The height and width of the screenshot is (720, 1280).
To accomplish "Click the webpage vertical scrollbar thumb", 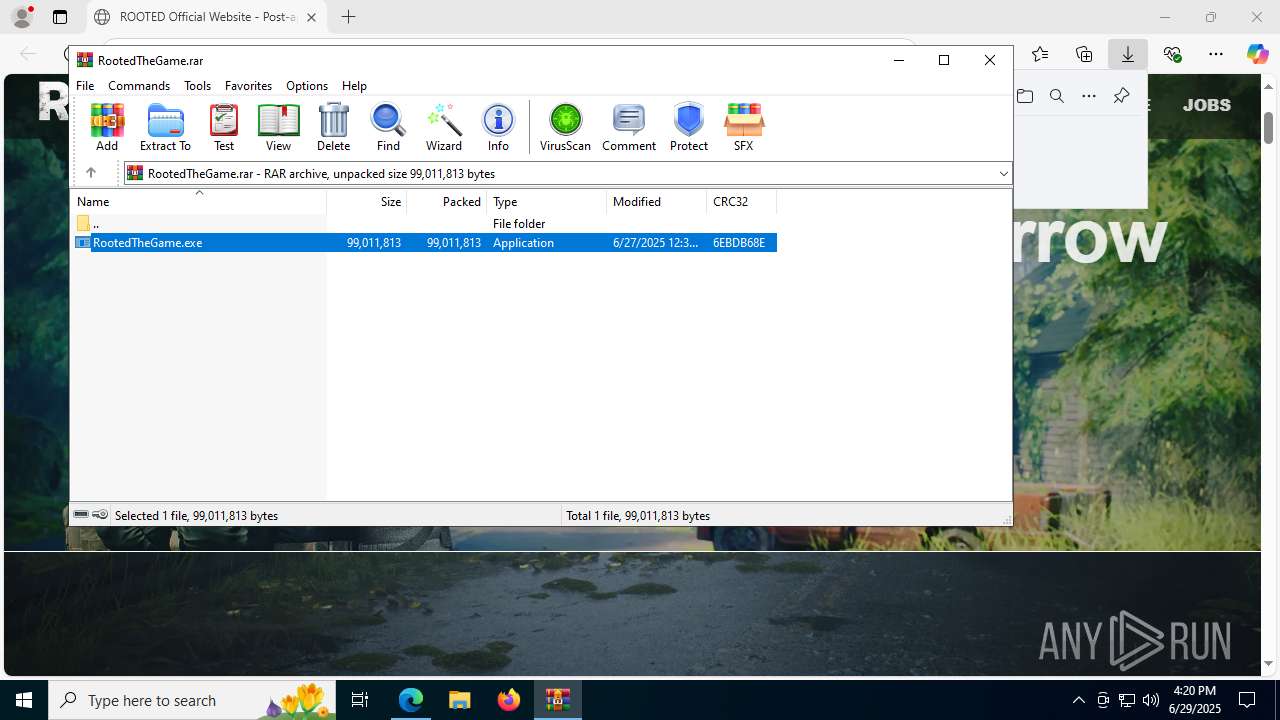I will coord(1268,127).
